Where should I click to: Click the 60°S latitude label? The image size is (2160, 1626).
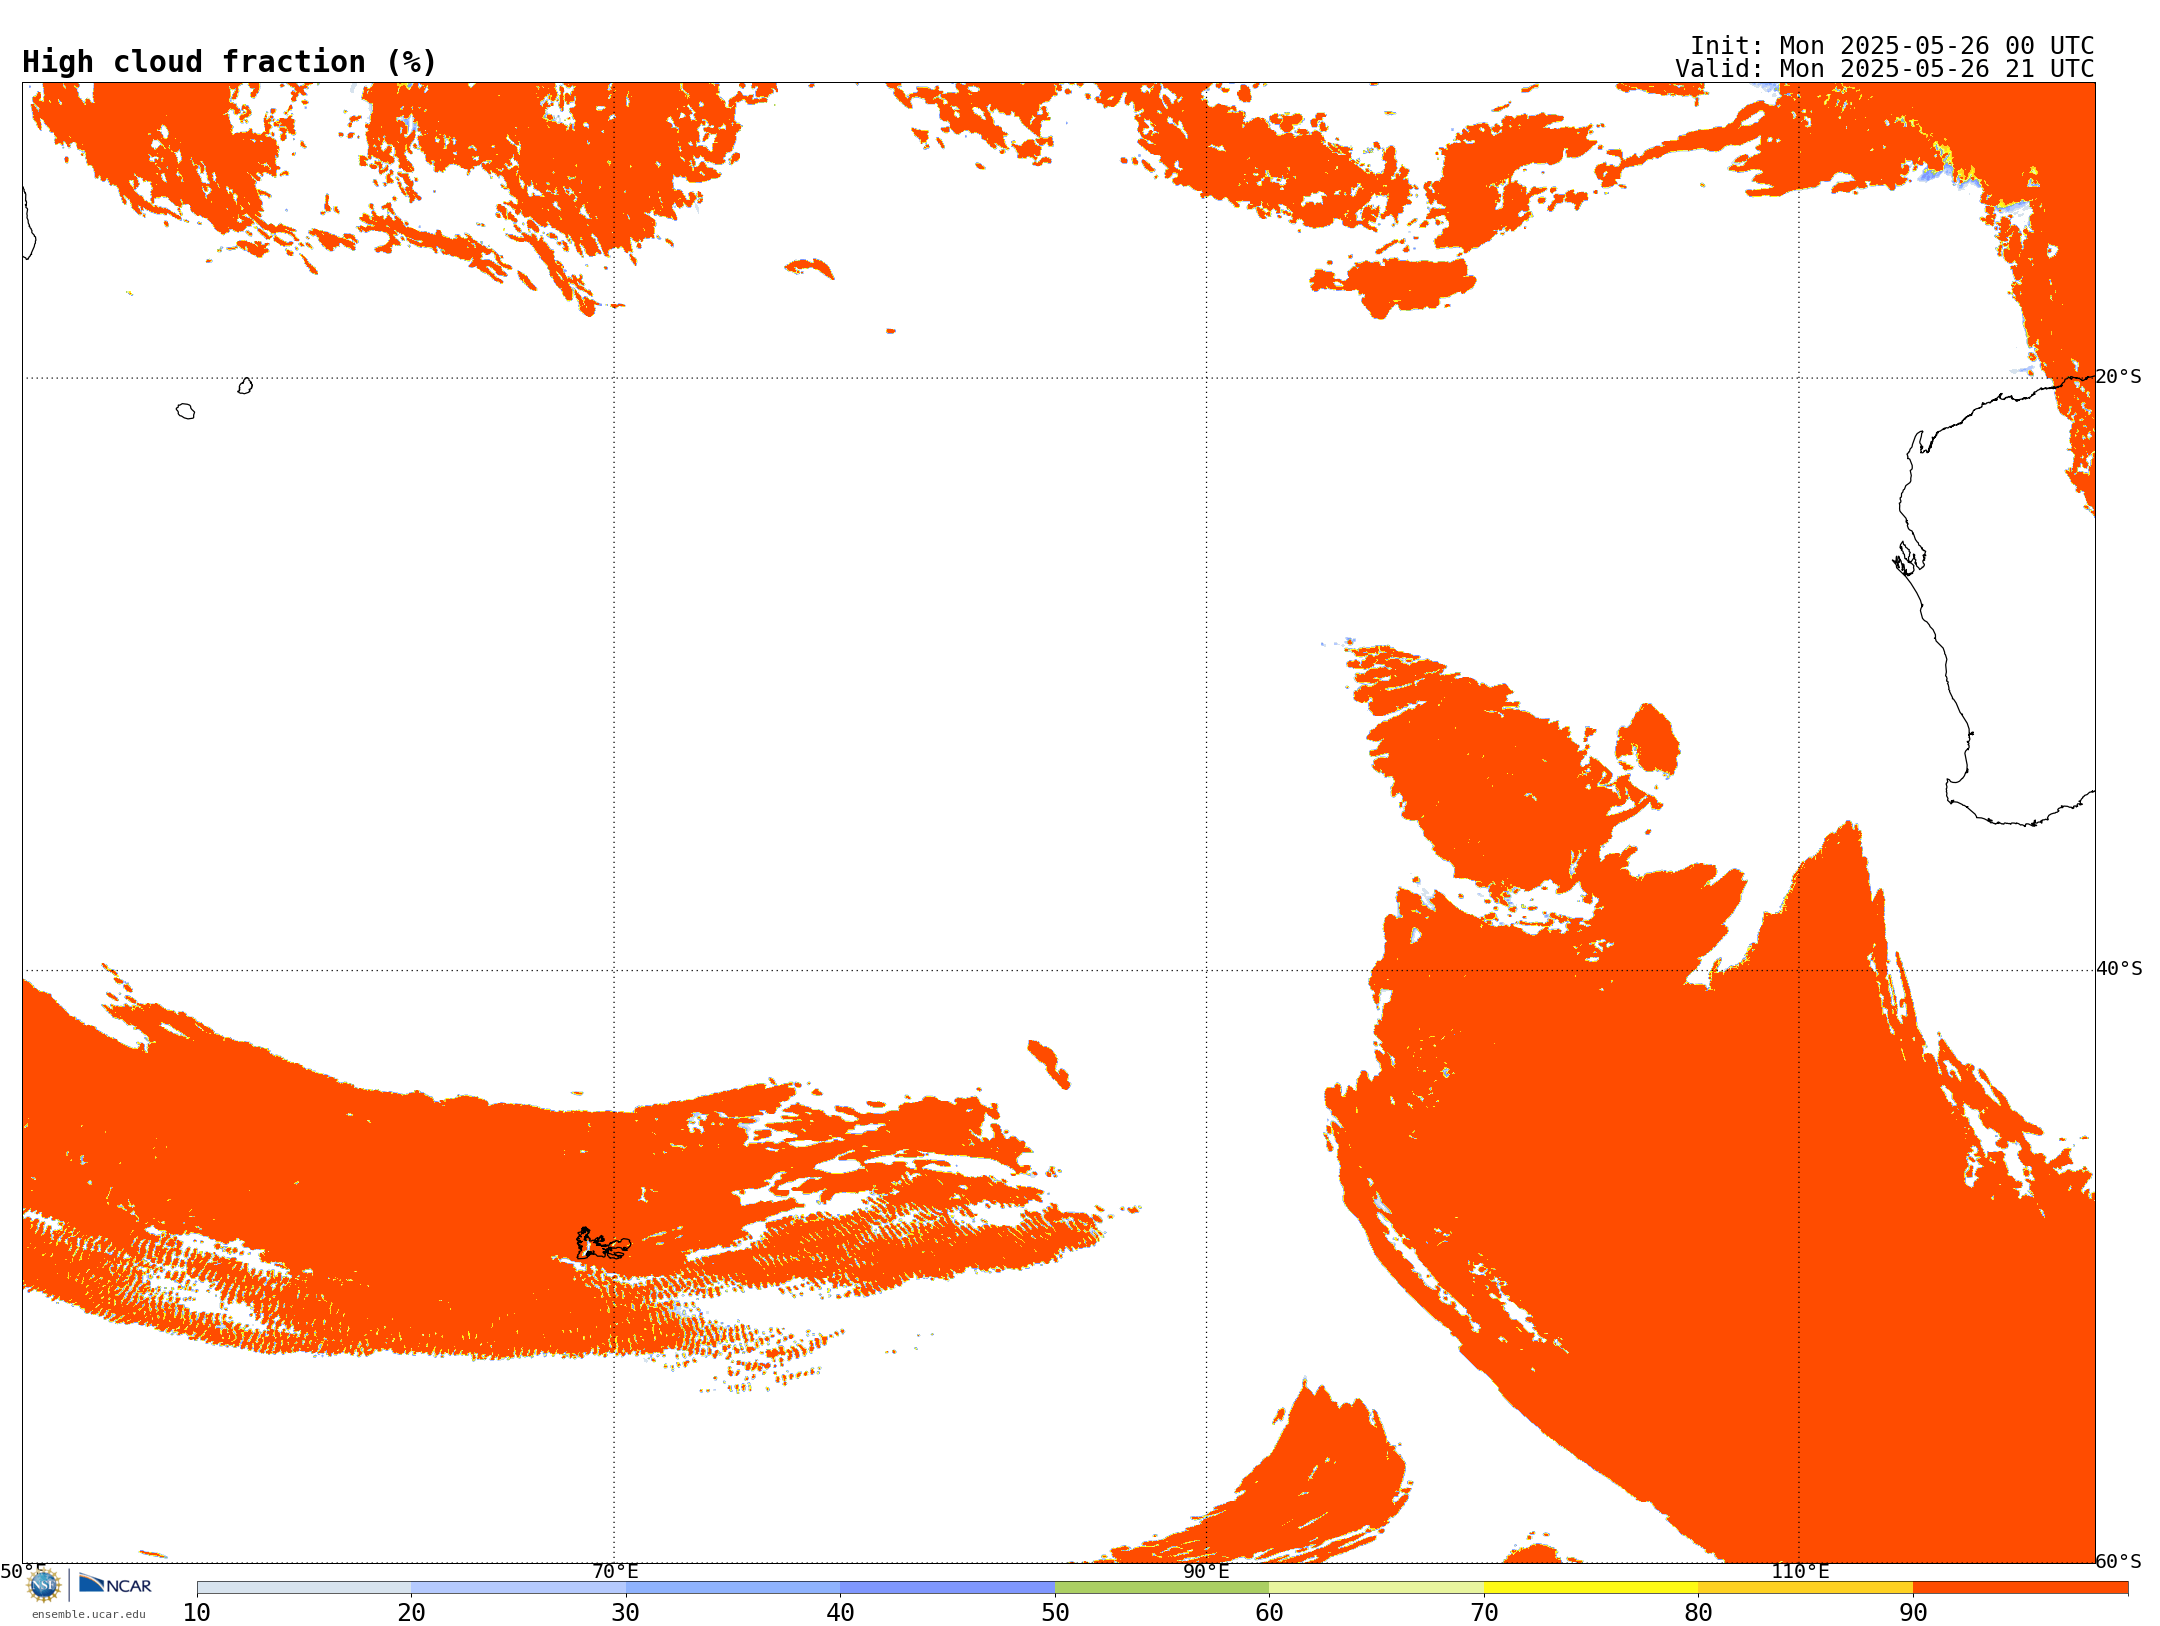2118,1561
